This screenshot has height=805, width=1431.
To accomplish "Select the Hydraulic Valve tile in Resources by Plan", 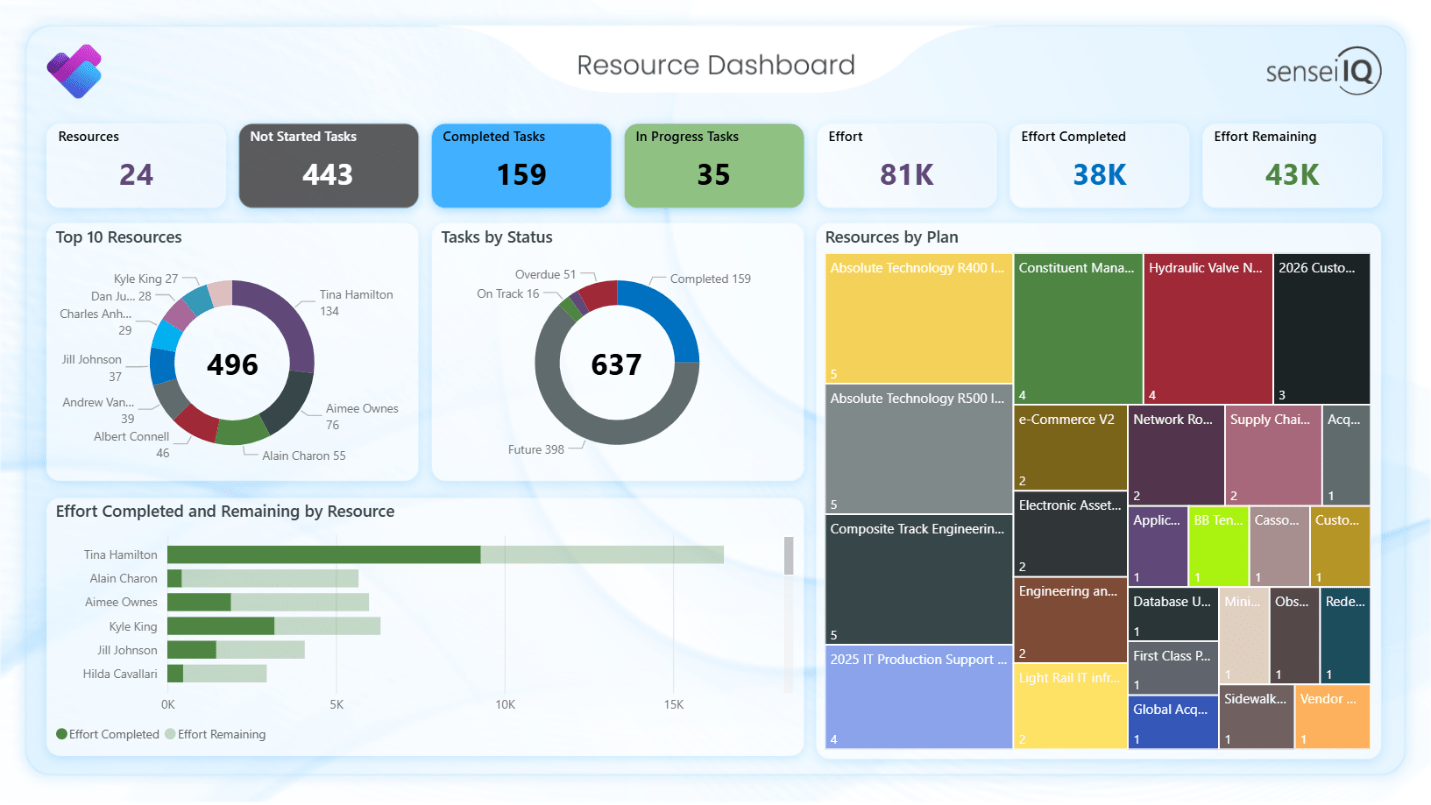I will coord(1207,325).
